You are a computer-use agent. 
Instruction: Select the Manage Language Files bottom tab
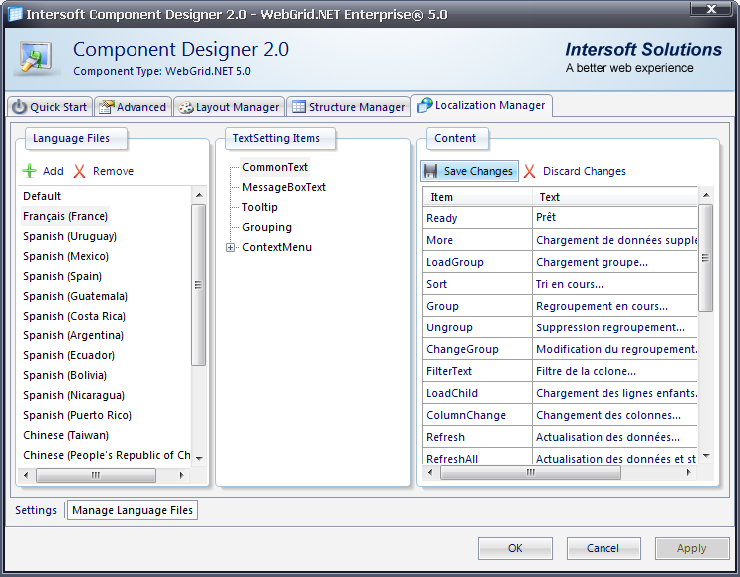(x=133, y=510)
